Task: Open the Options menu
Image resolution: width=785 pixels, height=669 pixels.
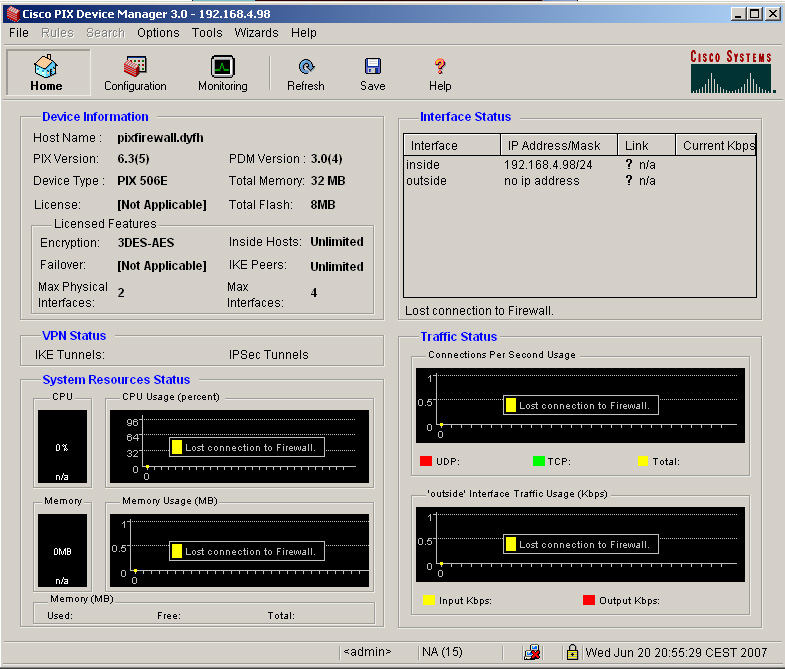Action: [x=158, y=33]
